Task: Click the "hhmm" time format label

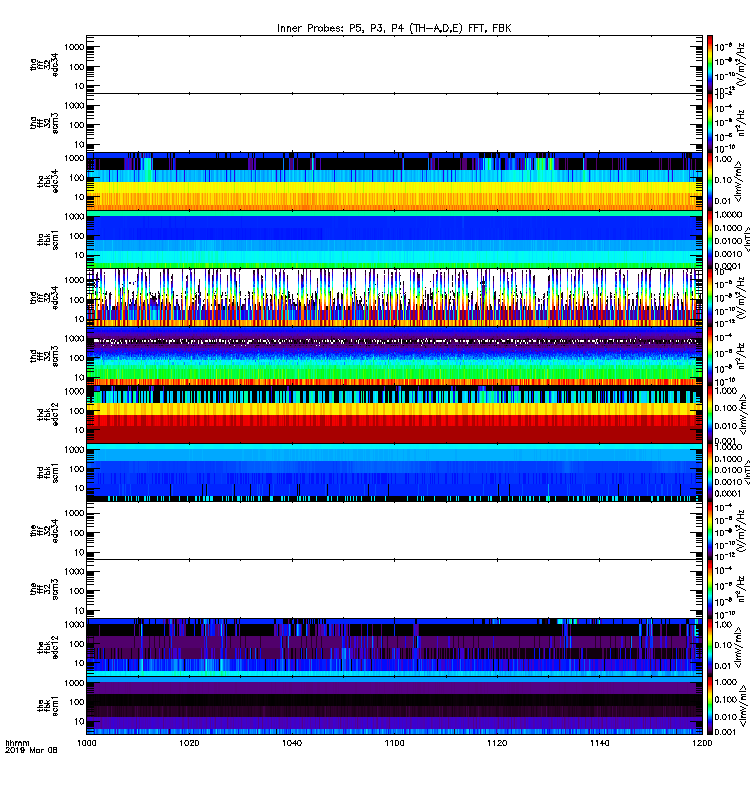Action: [x=17, y=743]
